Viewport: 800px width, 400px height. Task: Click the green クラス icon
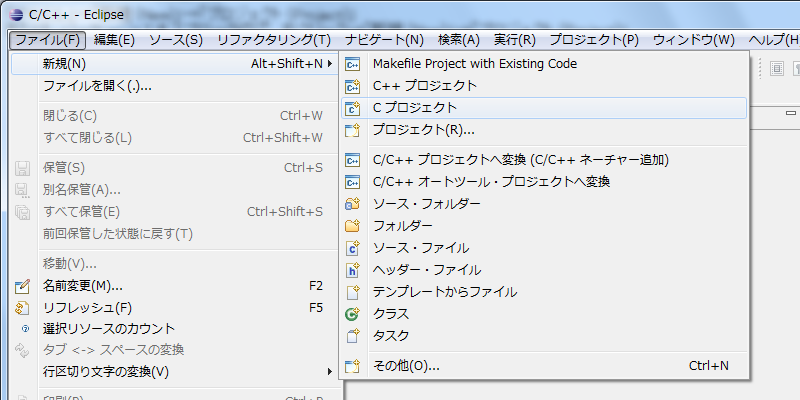(x=353, y=314)
